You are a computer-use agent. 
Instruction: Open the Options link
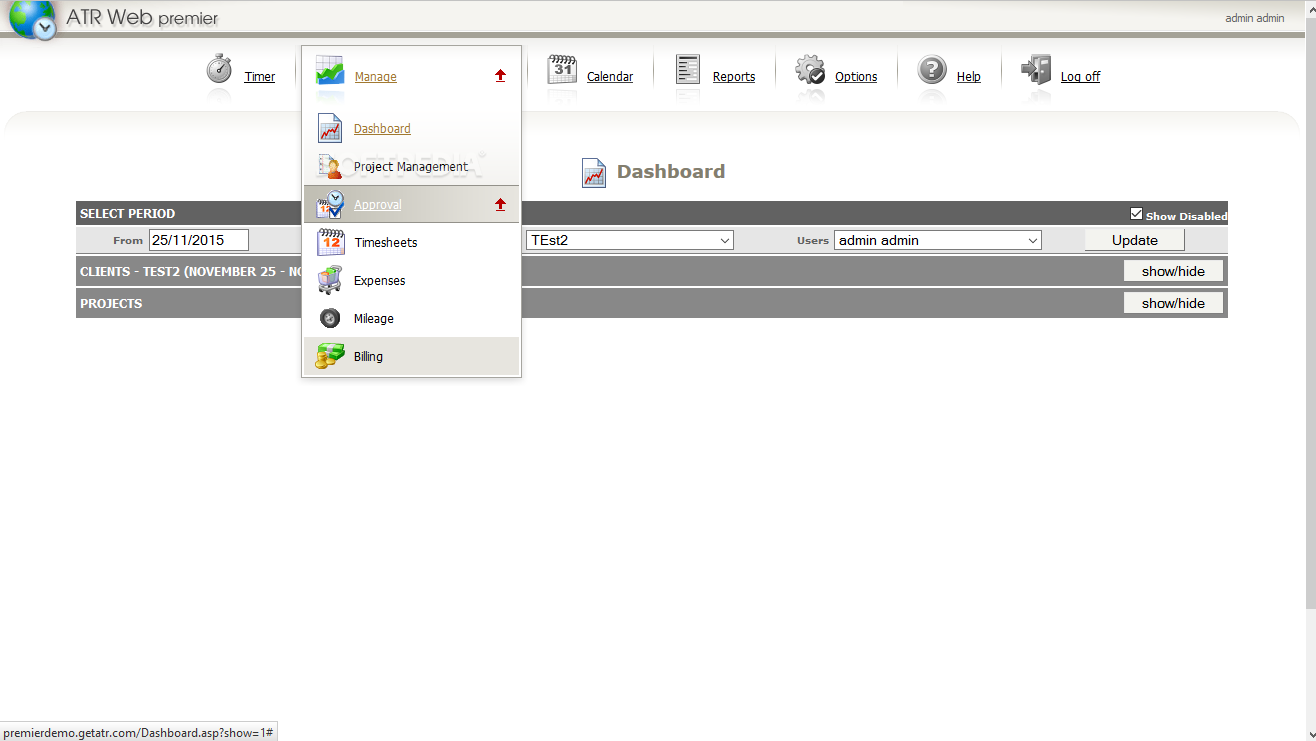[856, 77]
